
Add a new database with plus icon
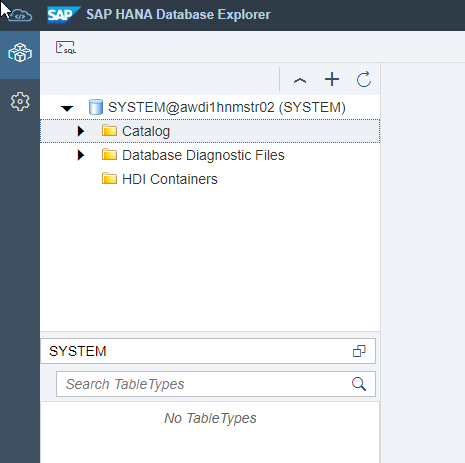click(332, 79)
